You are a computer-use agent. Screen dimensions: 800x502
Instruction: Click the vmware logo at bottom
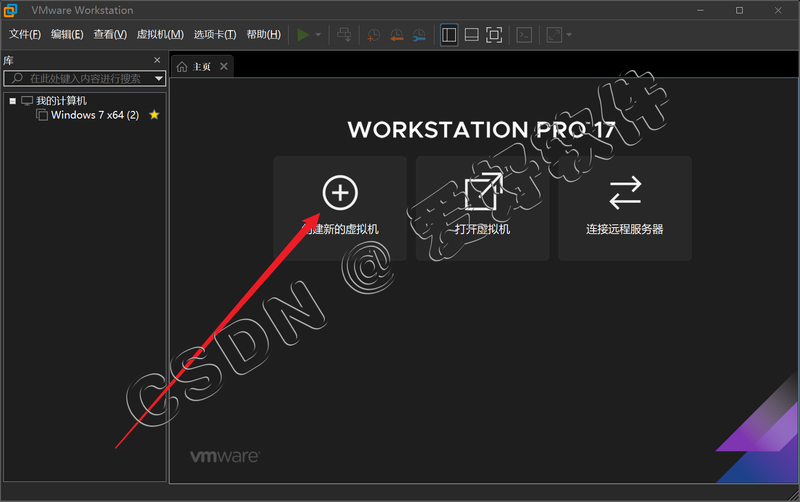pos(224,456)
